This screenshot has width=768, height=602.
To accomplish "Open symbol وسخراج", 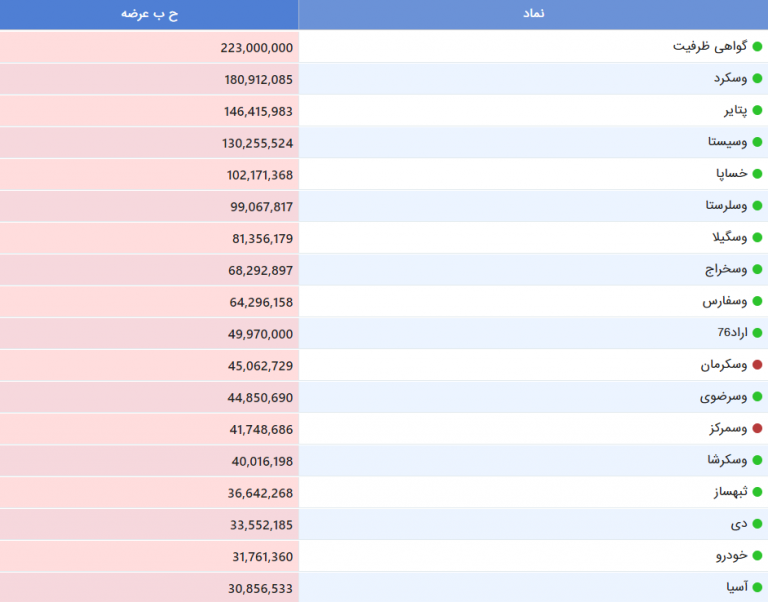I will (726, 270).
